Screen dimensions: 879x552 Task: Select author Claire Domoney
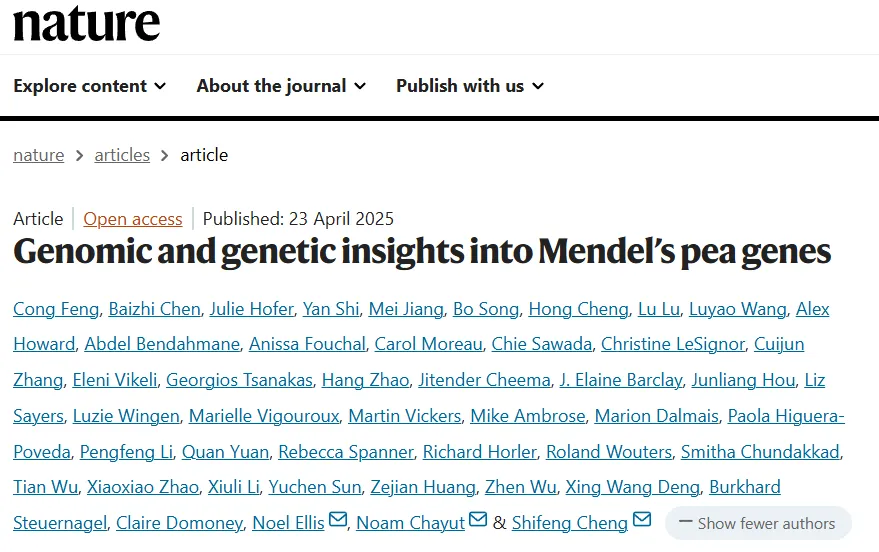pos(179,523)
